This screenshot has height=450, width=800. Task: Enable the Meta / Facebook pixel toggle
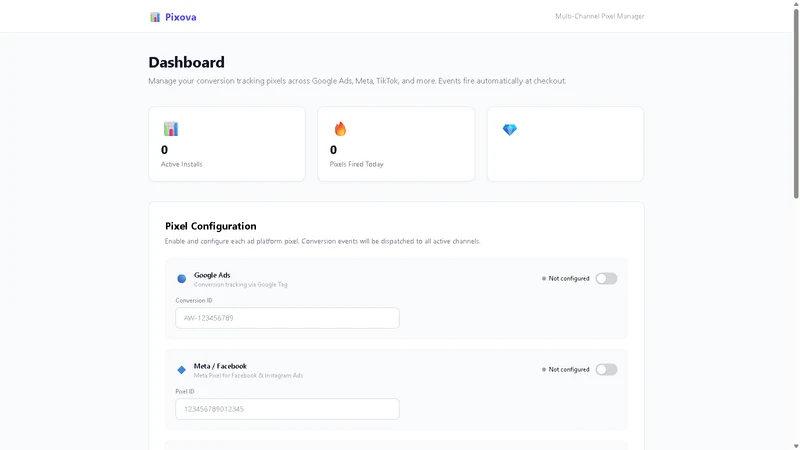pos(606,369)
